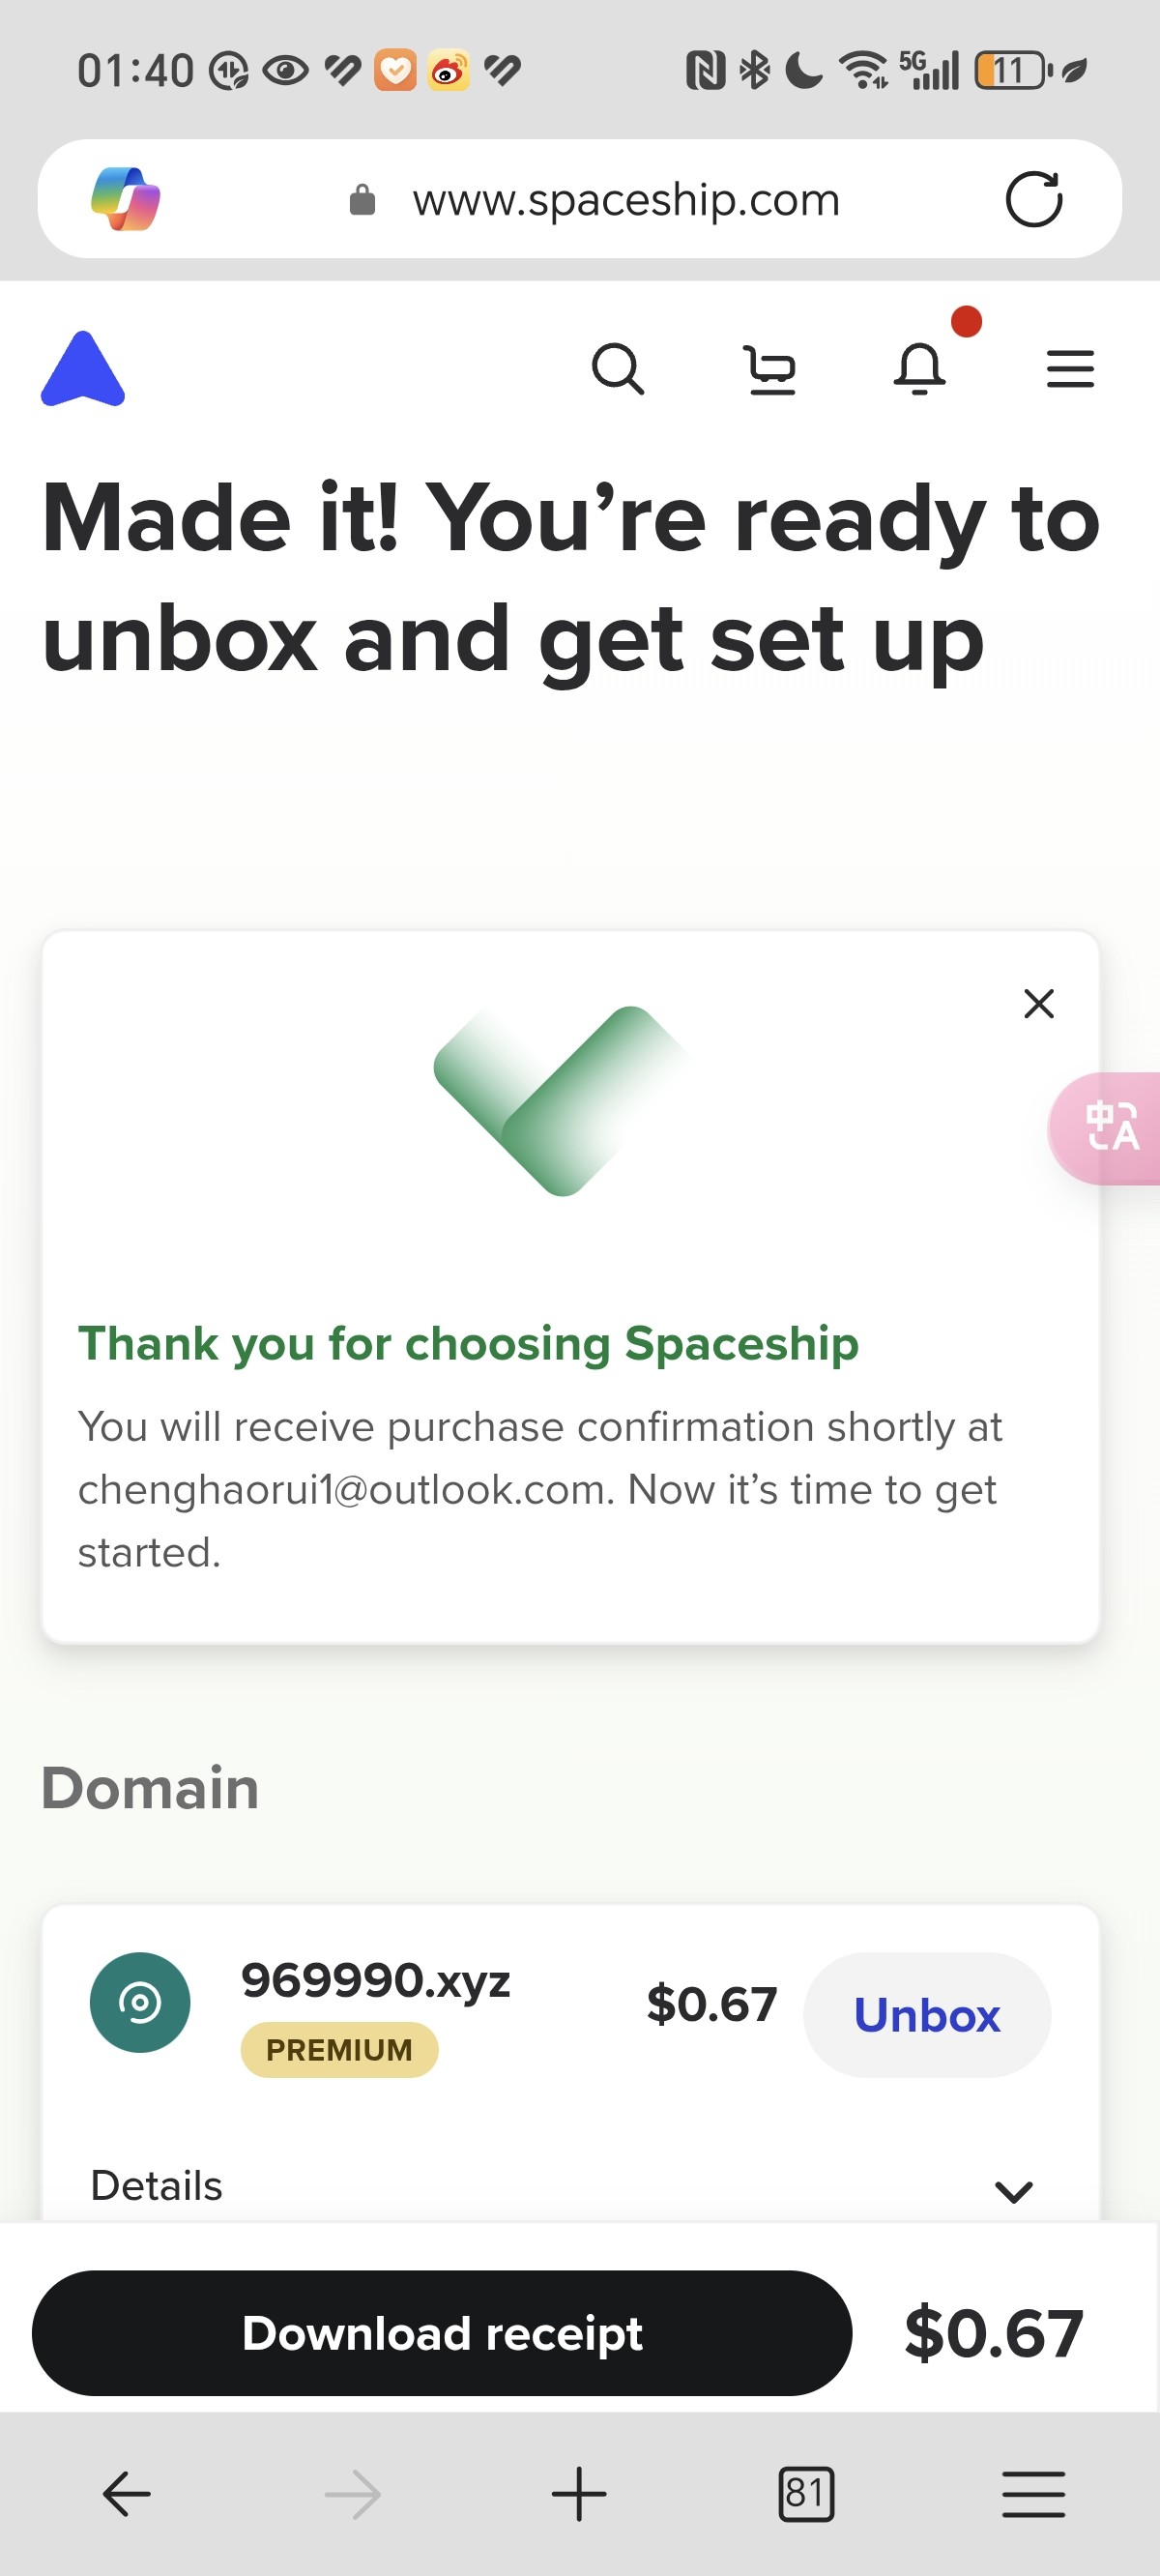The height and width of the screenshot is (2576, 1160).
Task: Tap the PREMIUM badge label
Action: pos(339,2049)
